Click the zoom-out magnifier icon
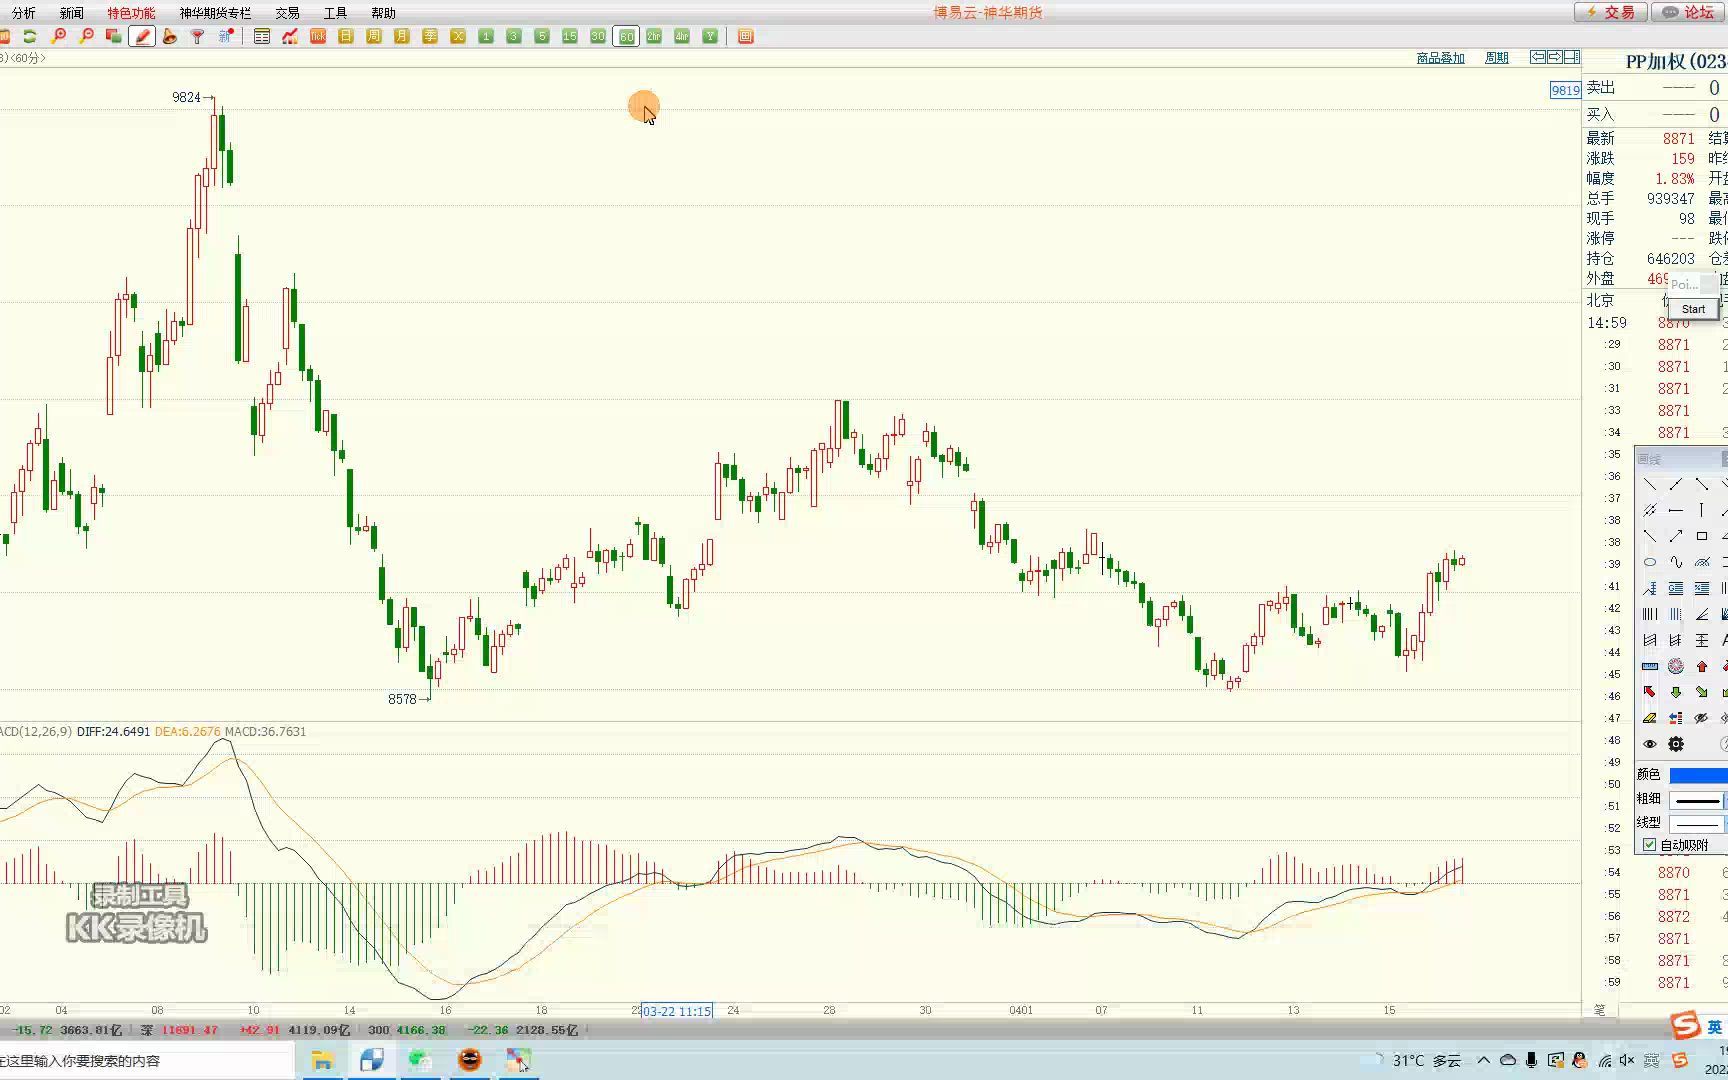 pos(87,37)
